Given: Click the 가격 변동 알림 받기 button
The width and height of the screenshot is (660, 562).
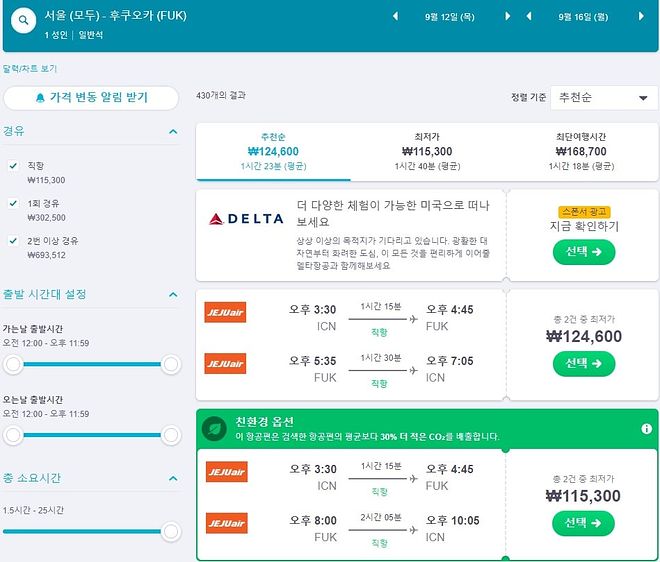Looking at the screenshot, I should 91,98.
